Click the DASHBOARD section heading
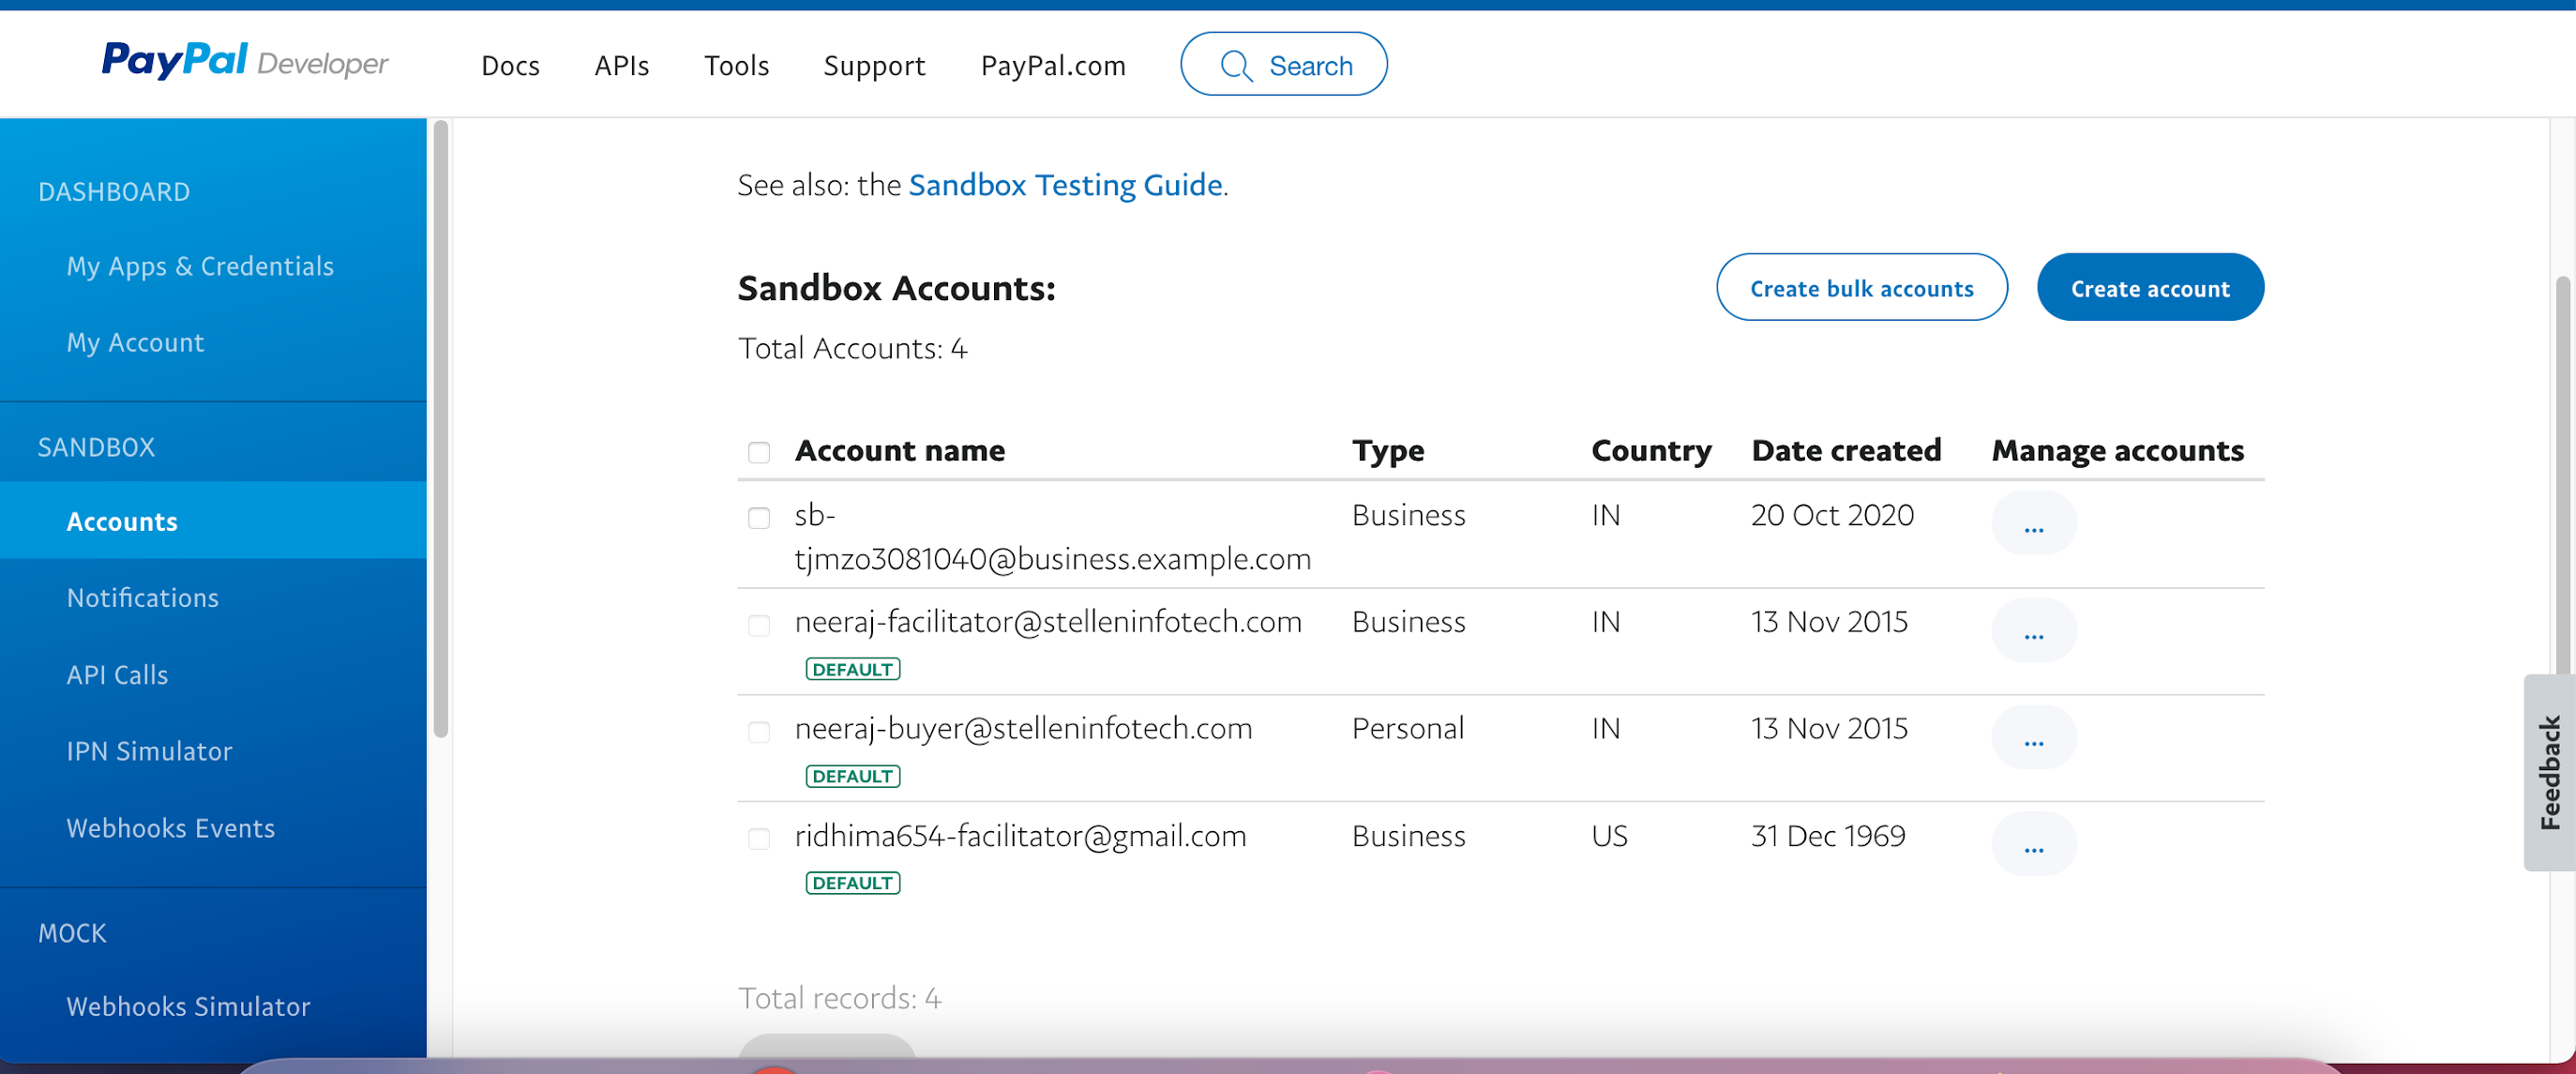 pos(114,192)
